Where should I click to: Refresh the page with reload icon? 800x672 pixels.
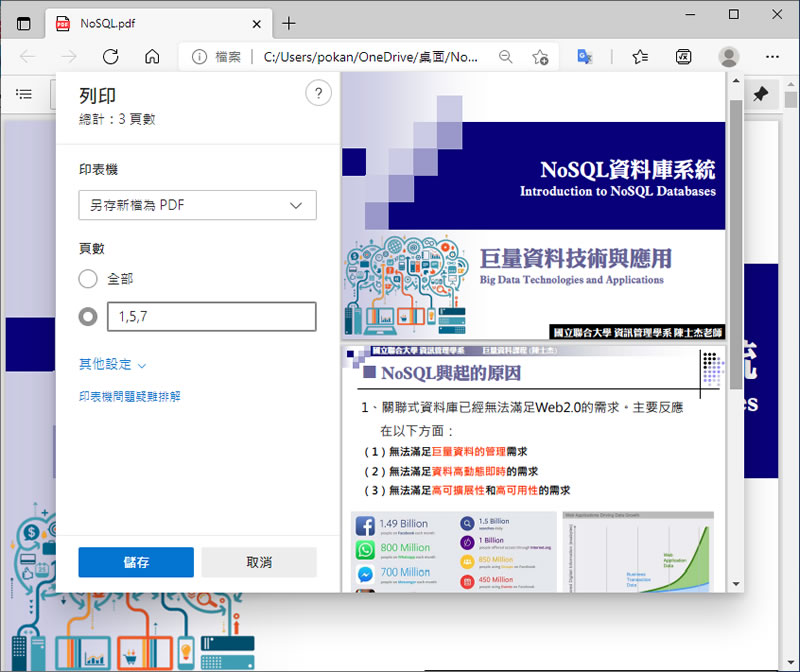click(111, 57)
